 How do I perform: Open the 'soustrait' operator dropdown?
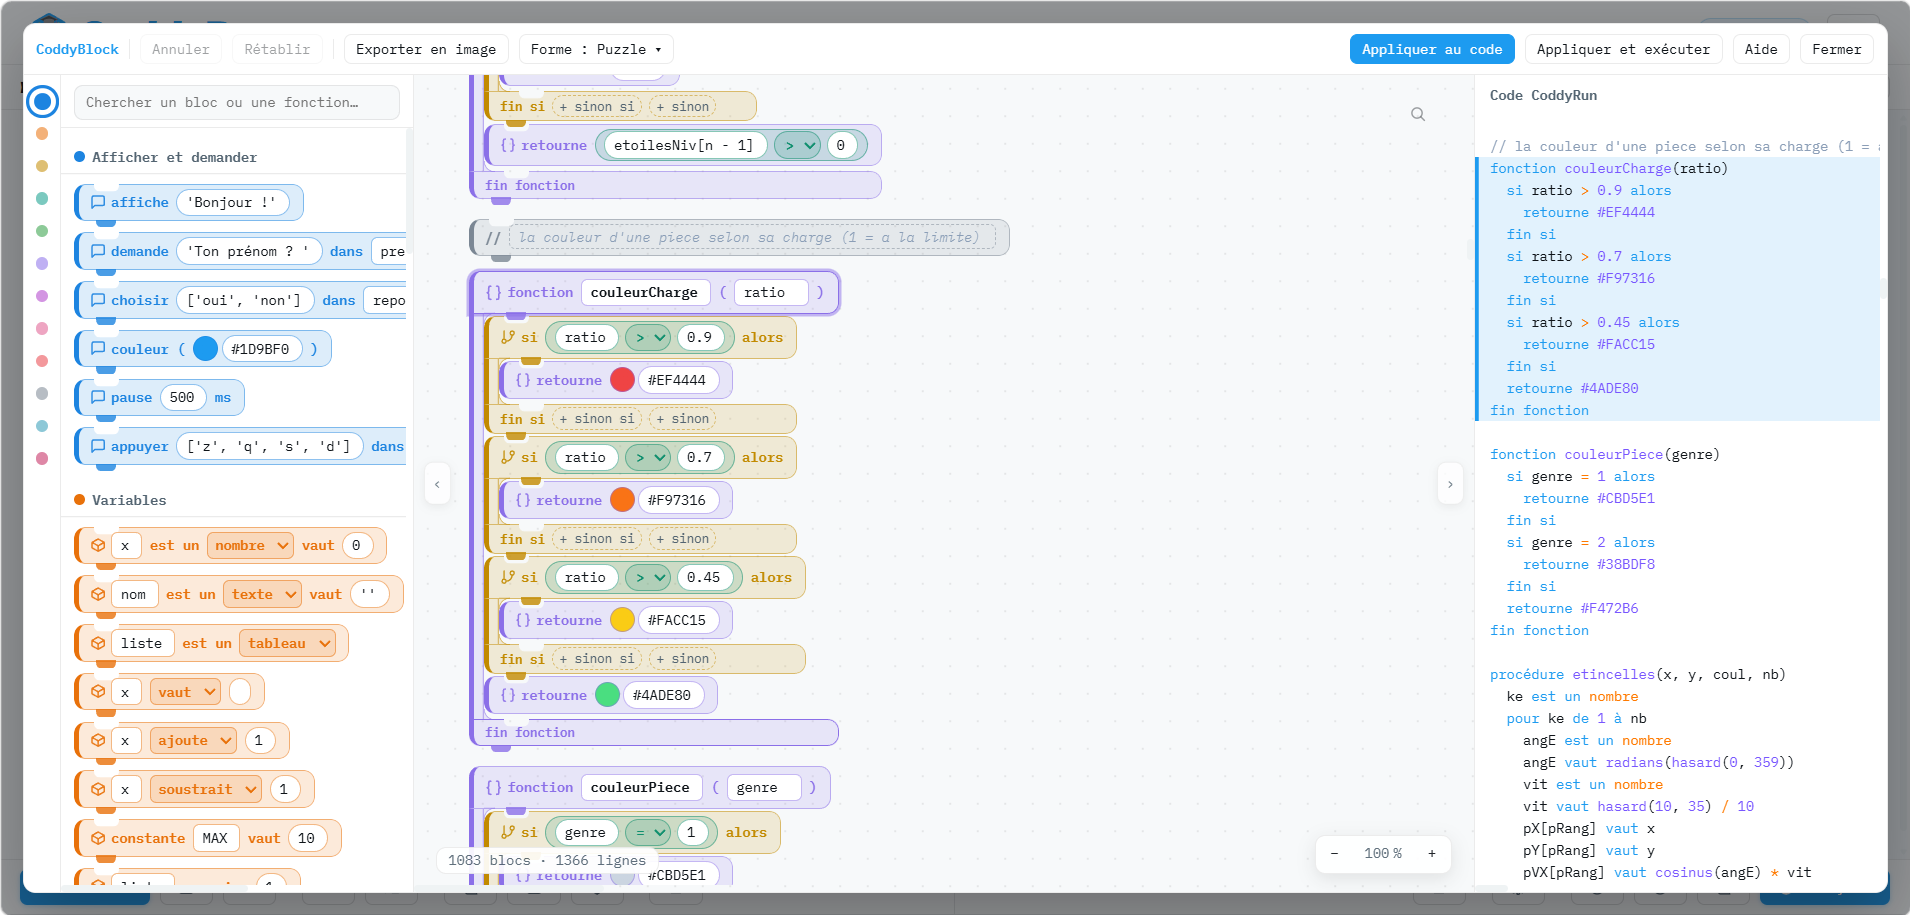click(x=205, y=789)
